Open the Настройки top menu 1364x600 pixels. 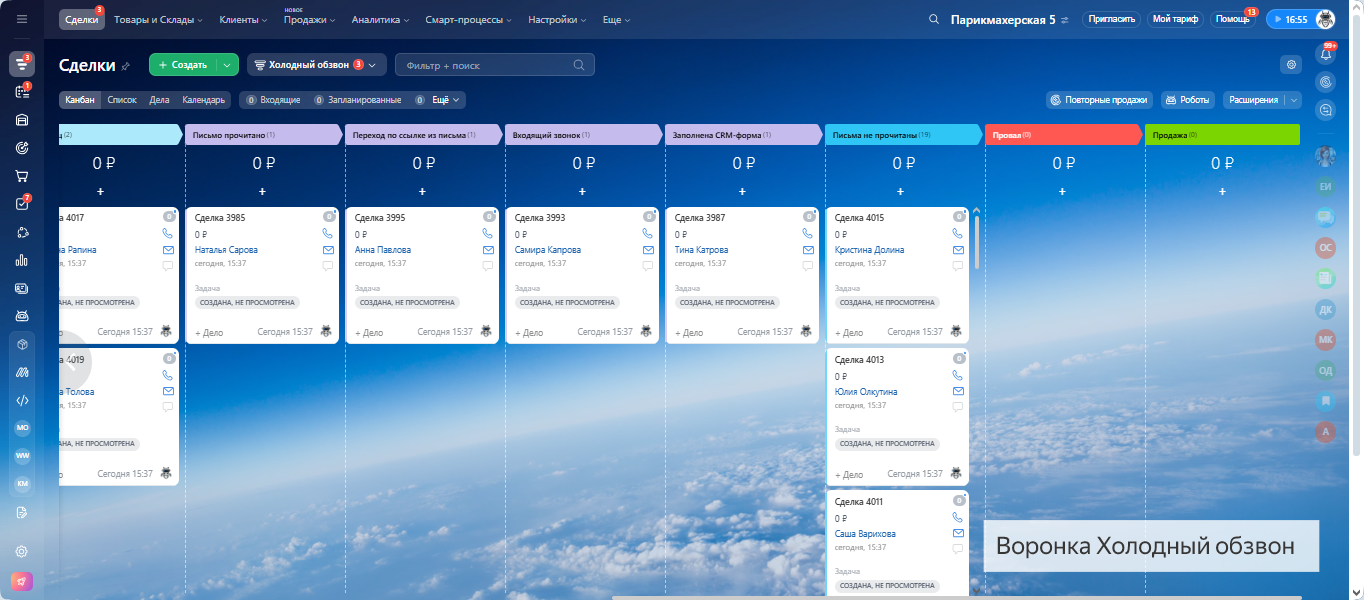558,19
